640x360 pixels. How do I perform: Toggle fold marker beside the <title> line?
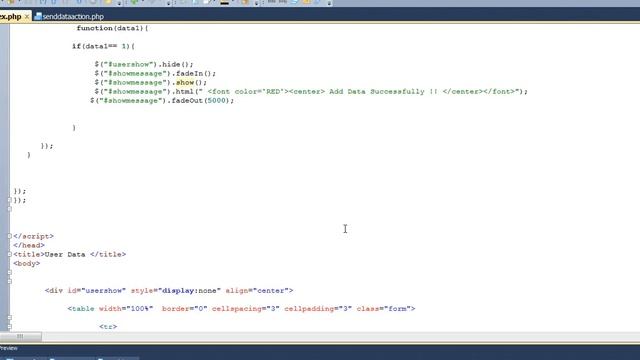point(9,254)
